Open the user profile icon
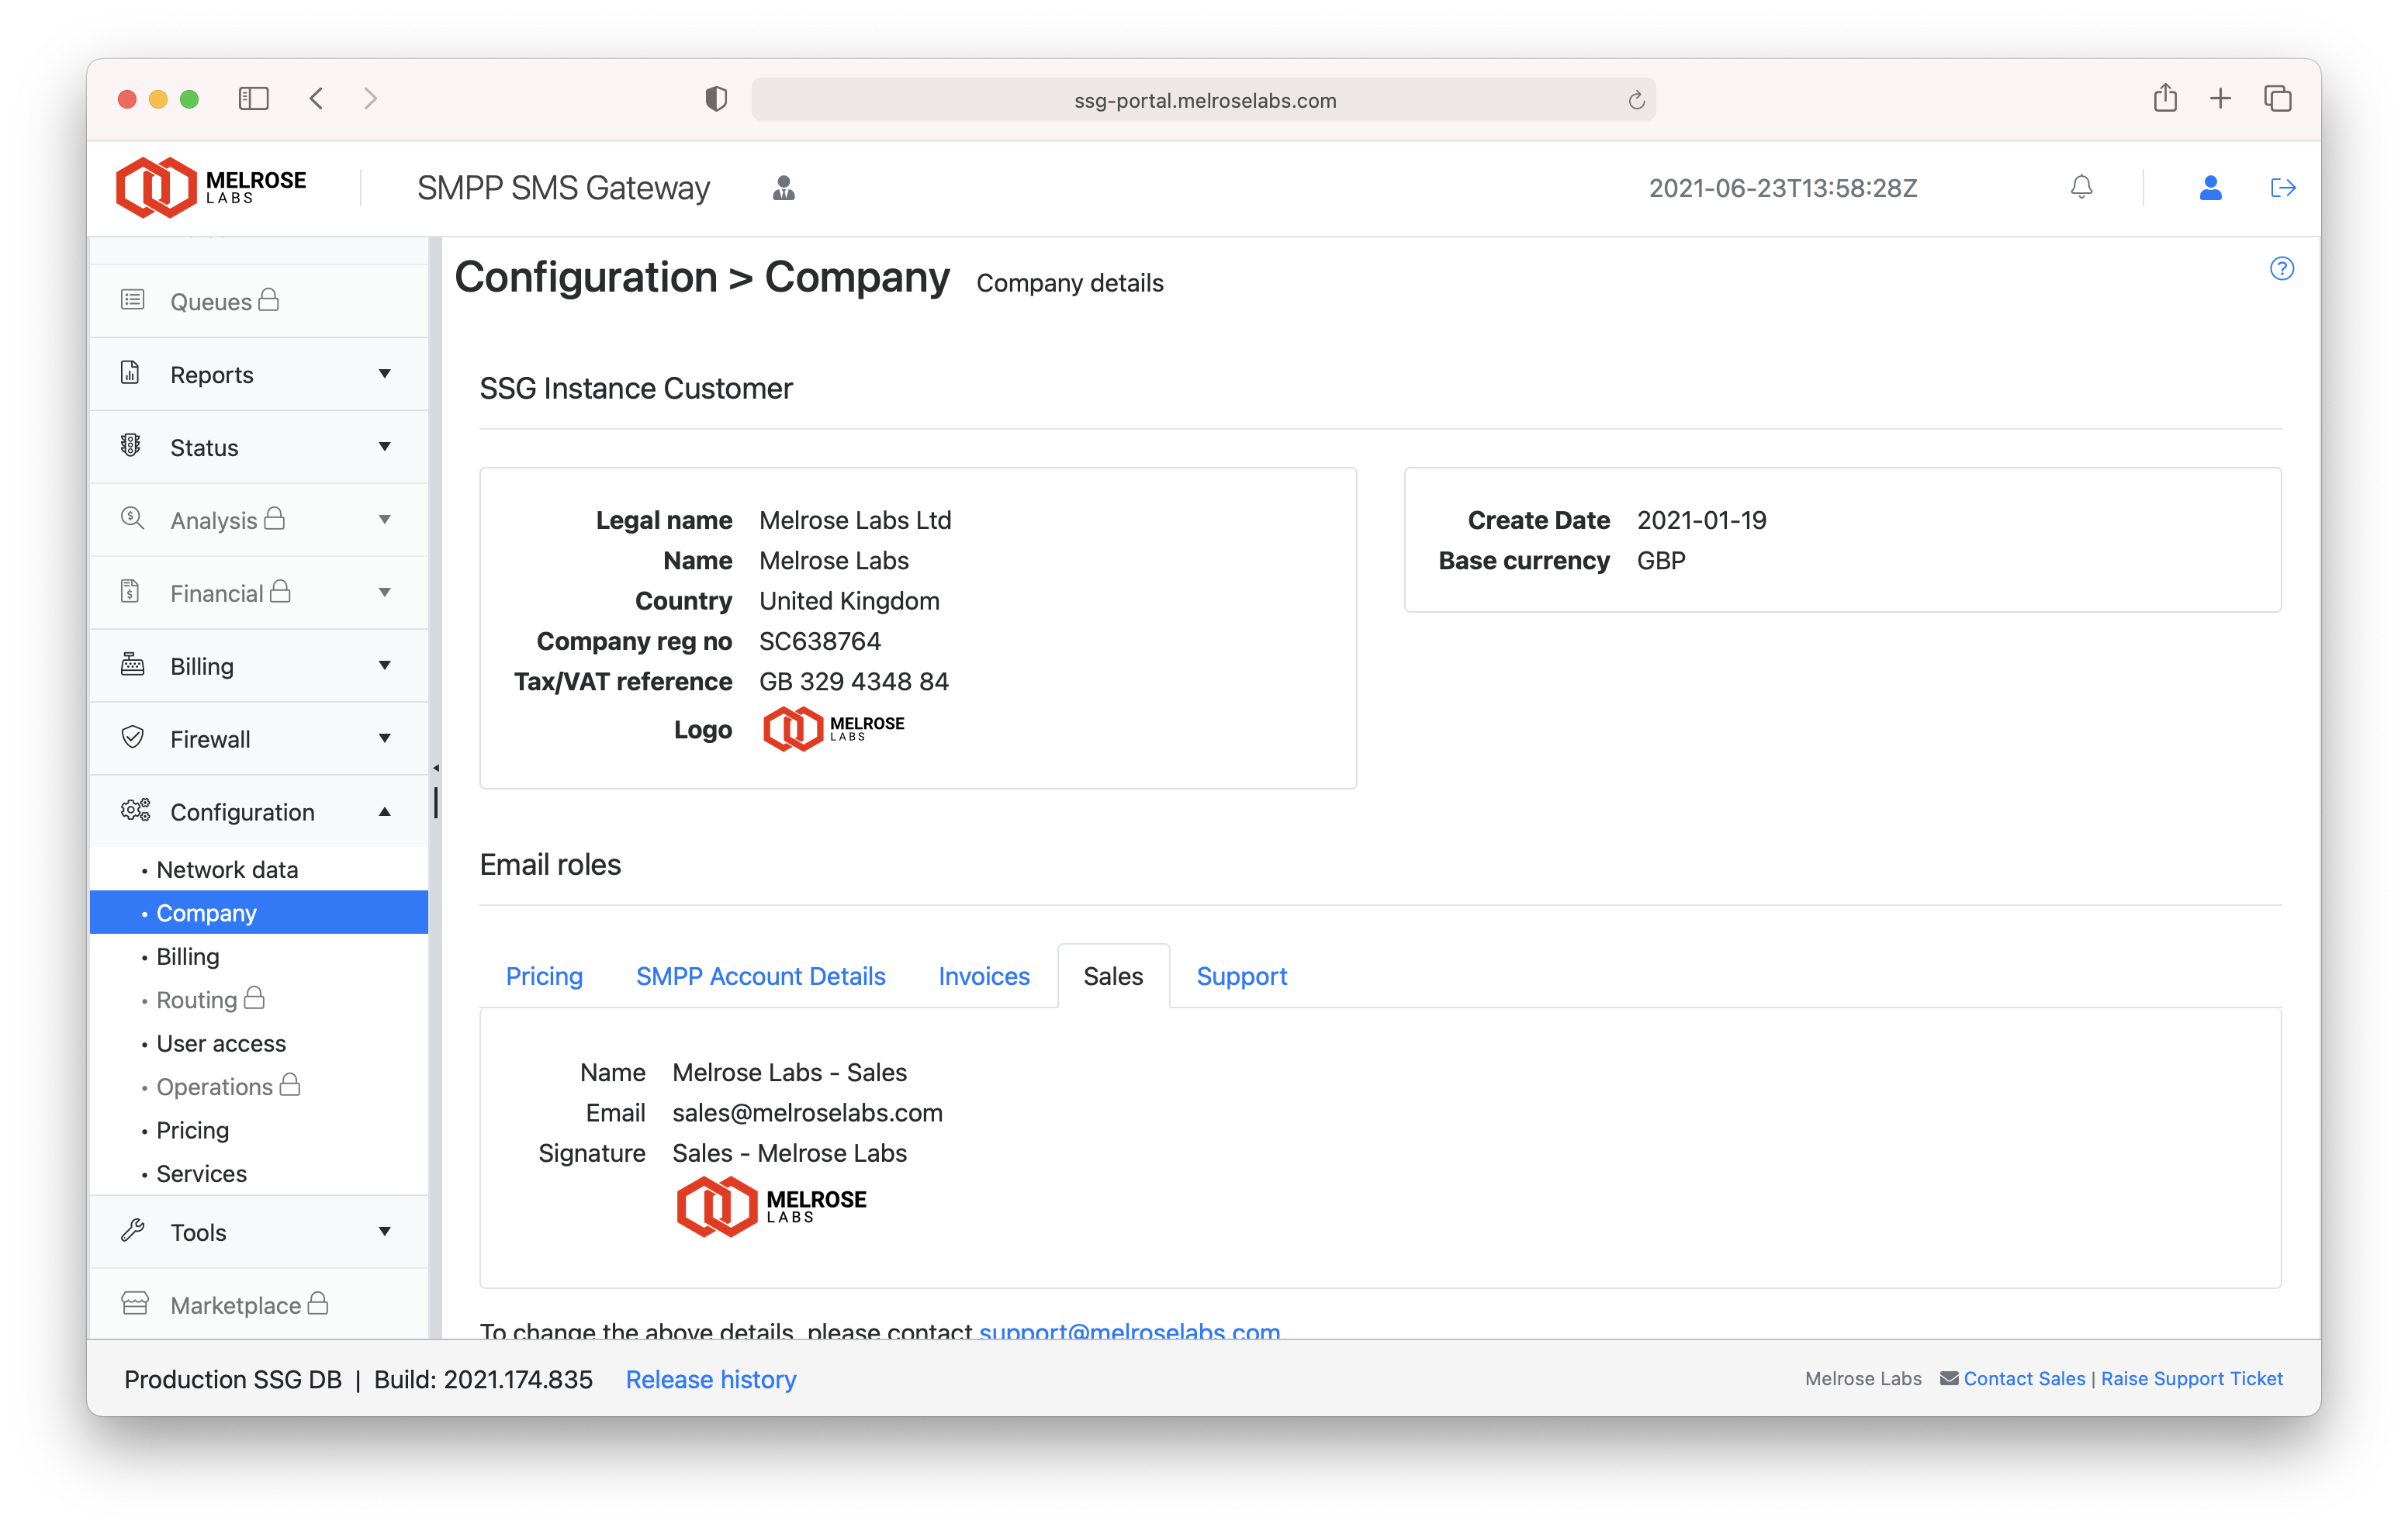The image size is (2408, 1531). point(2210,187)
